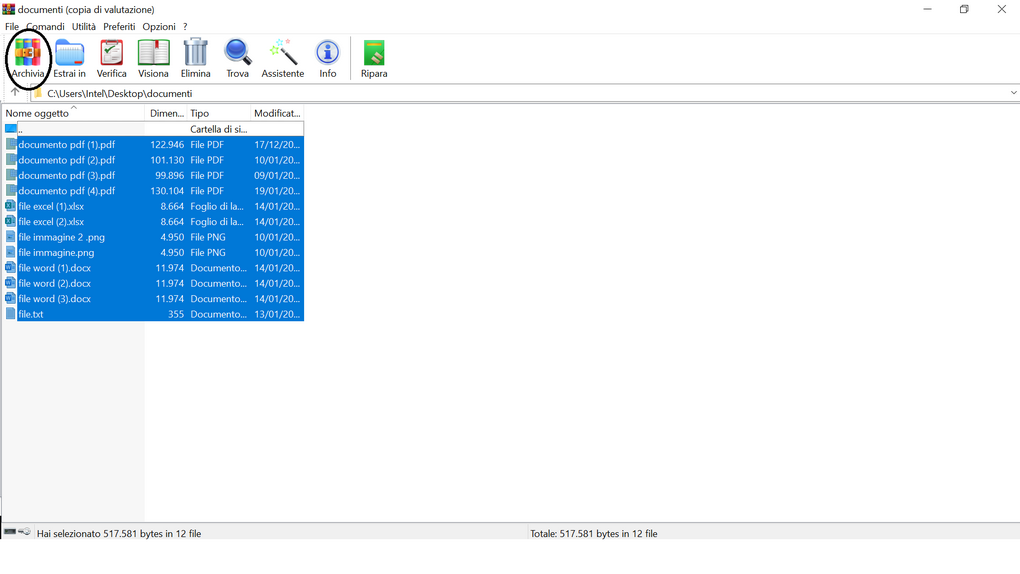
Task: Click 'Foglio di la...' type of file excel (1).xlsx
Action: coord(217,206)
